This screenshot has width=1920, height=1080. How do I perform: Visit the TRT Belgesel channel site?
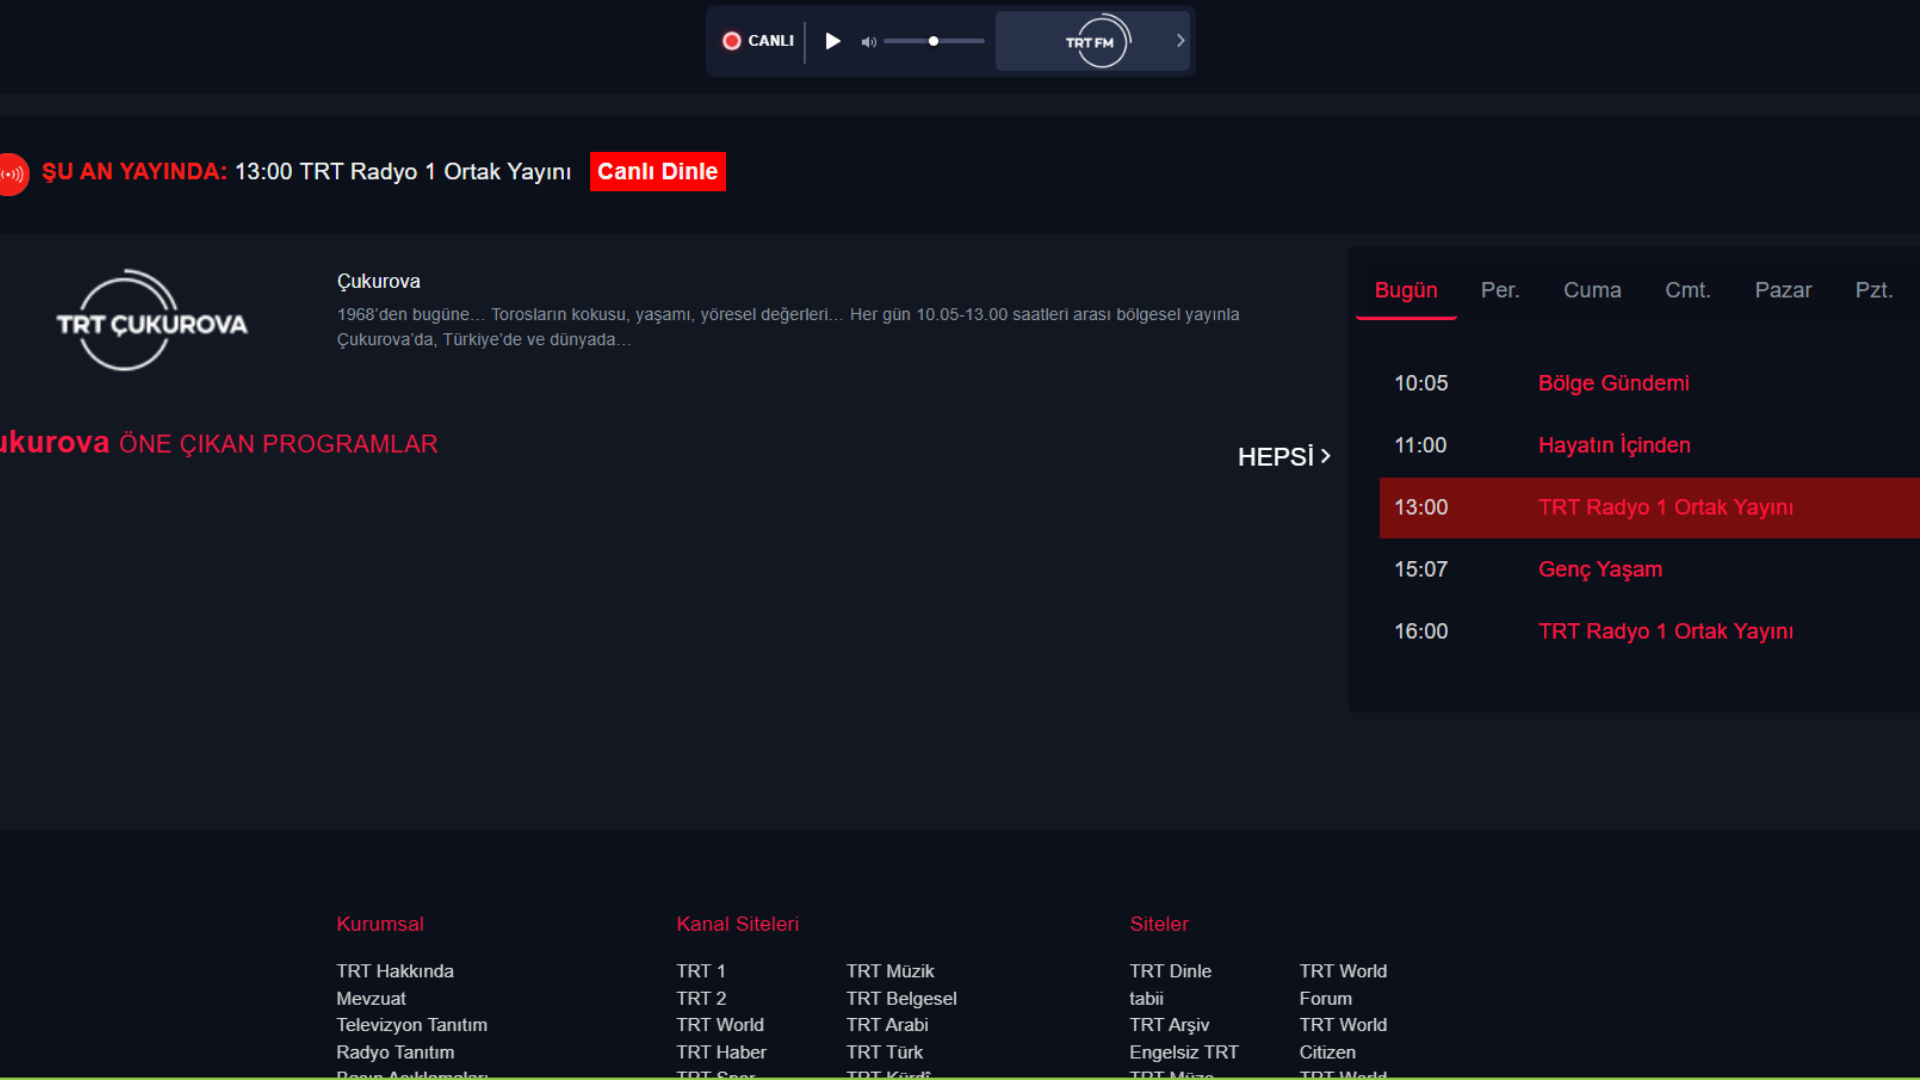(x=901, y=998)
